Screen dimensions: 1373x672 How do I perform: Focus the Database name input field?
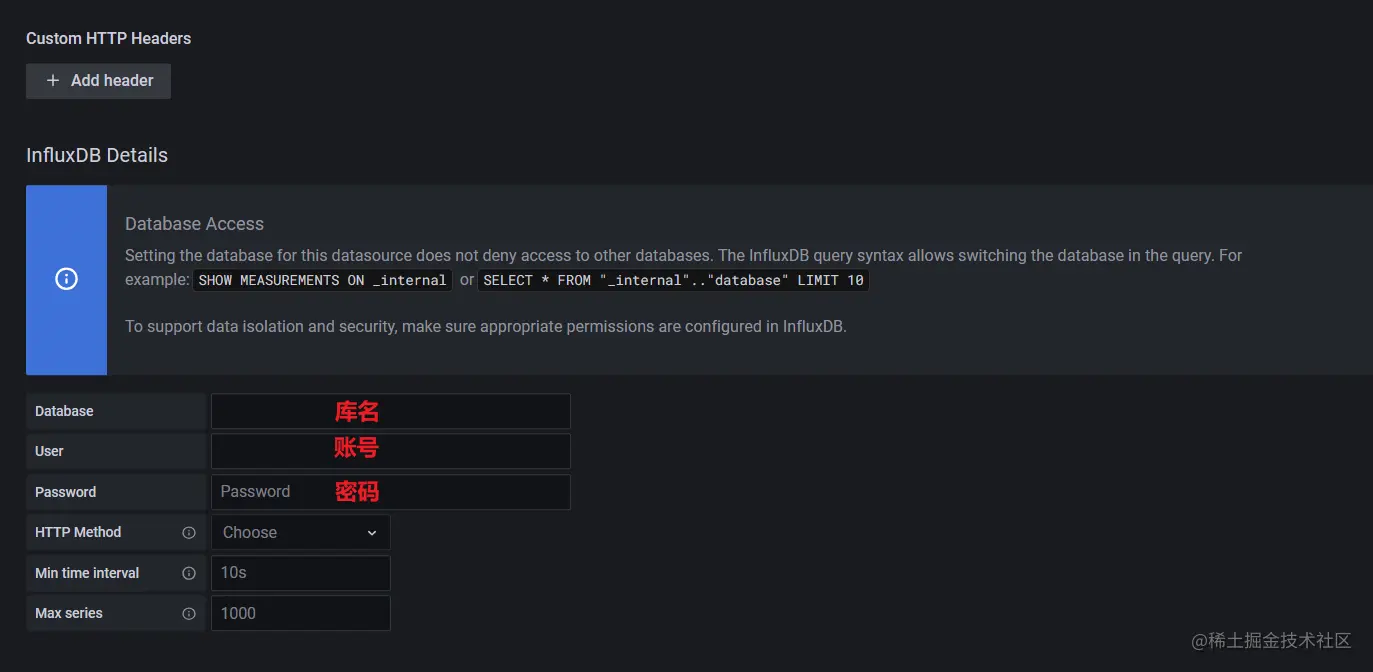391,411
